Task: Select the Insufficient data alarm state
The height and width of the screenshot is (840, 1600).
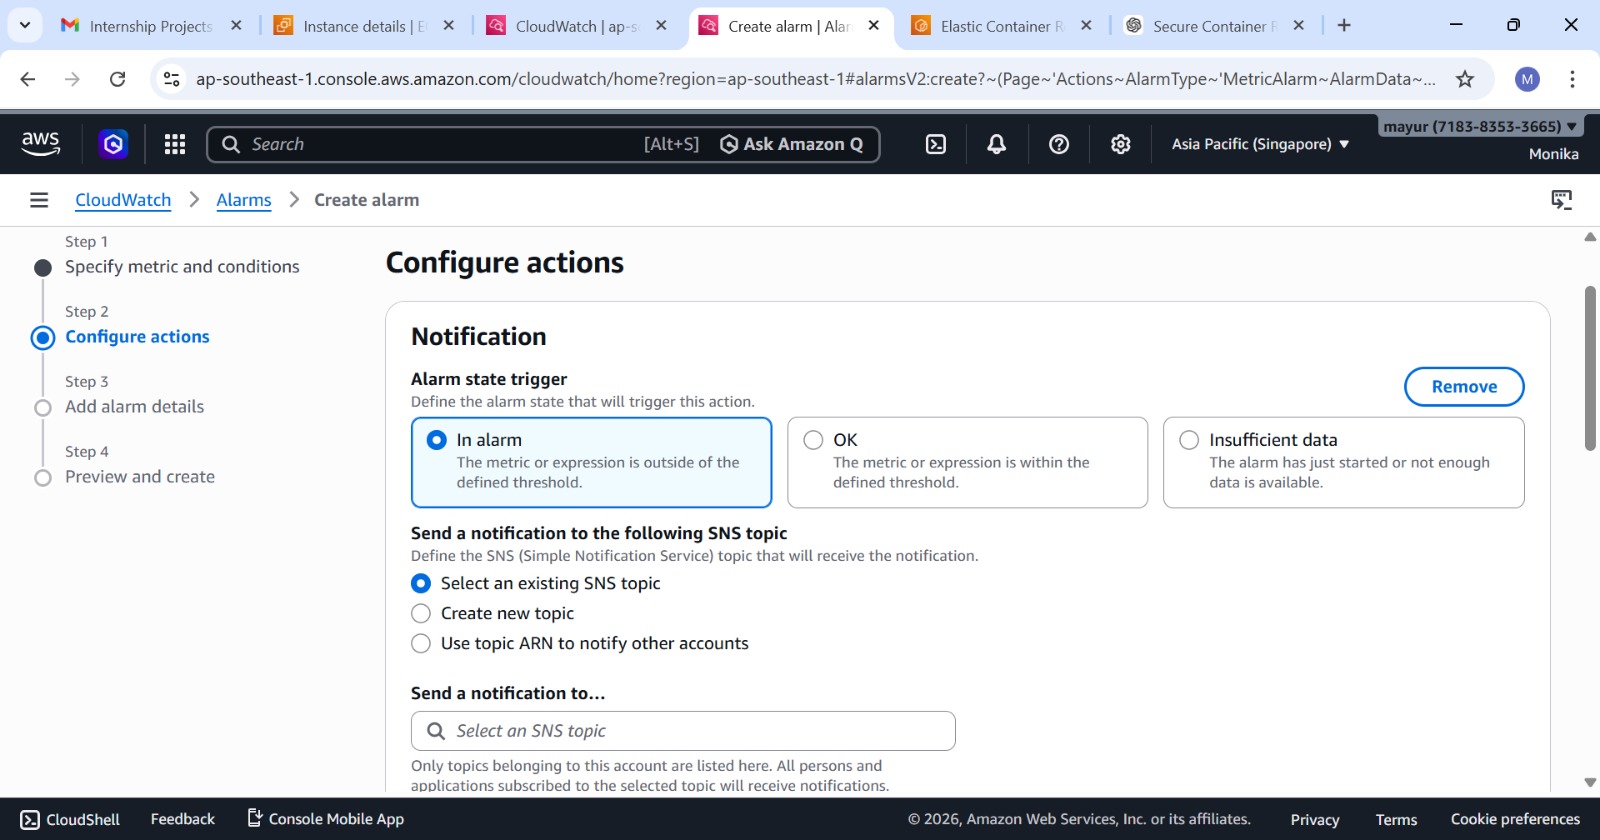Action: [x=1189, y=440]
